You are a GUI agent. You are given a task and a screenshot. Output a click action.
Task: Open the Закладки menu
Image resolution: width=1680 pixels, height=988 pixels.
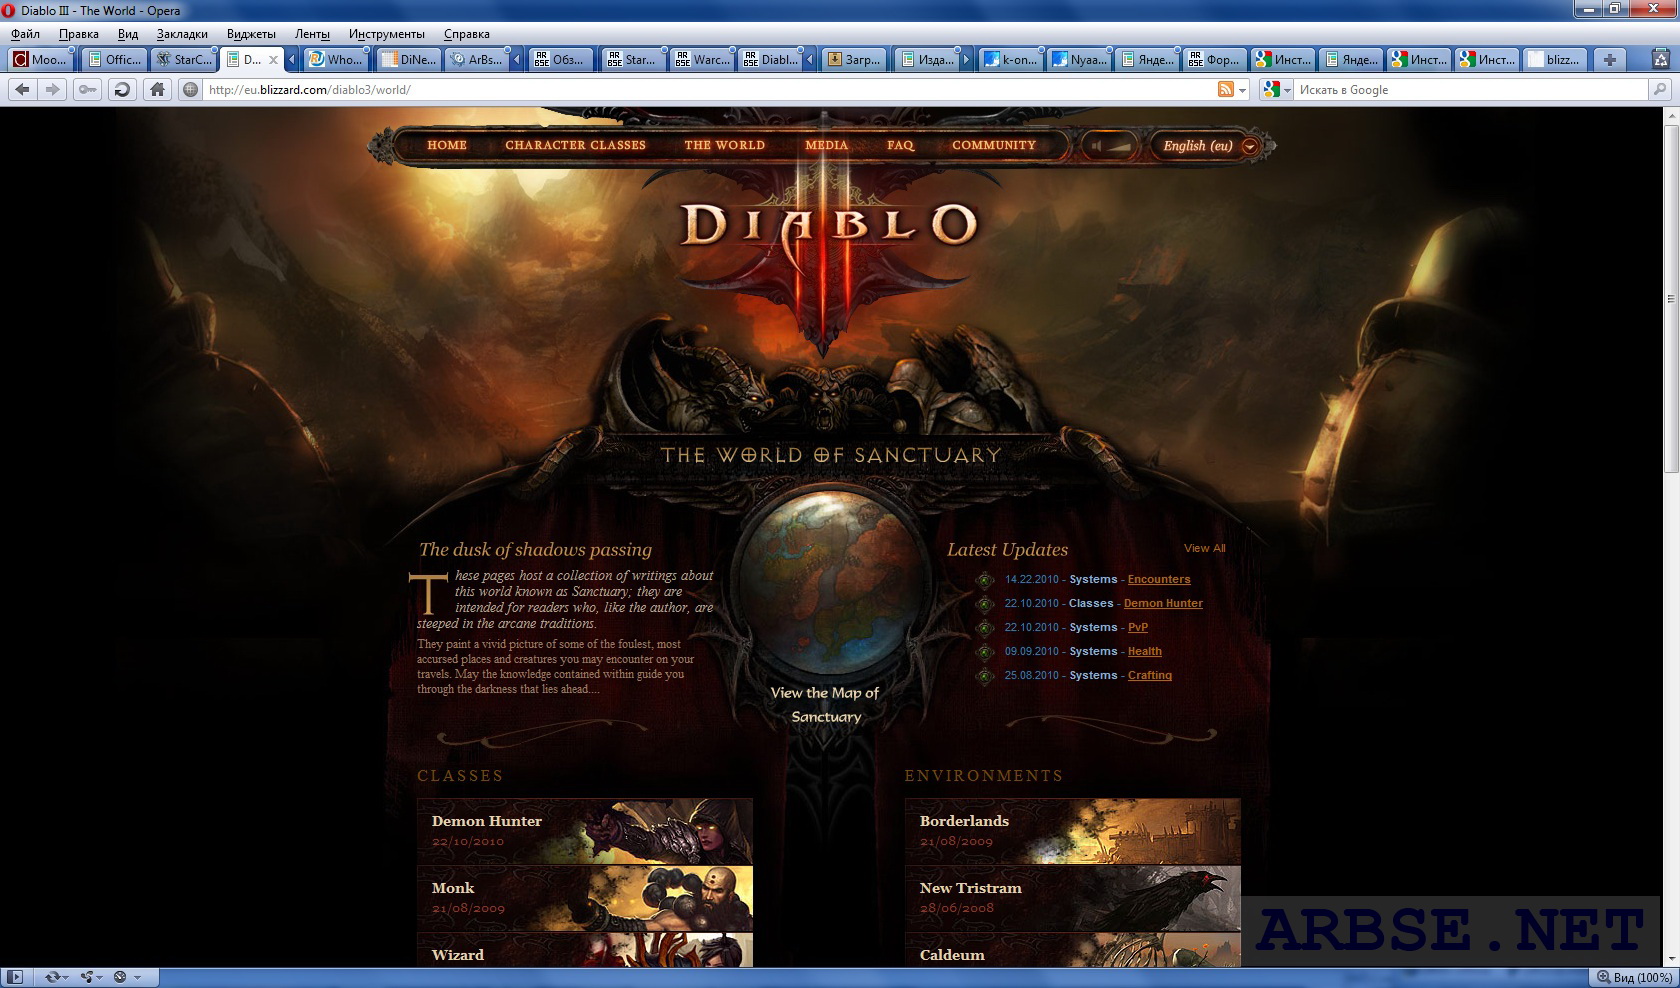(x=182, y=34)
